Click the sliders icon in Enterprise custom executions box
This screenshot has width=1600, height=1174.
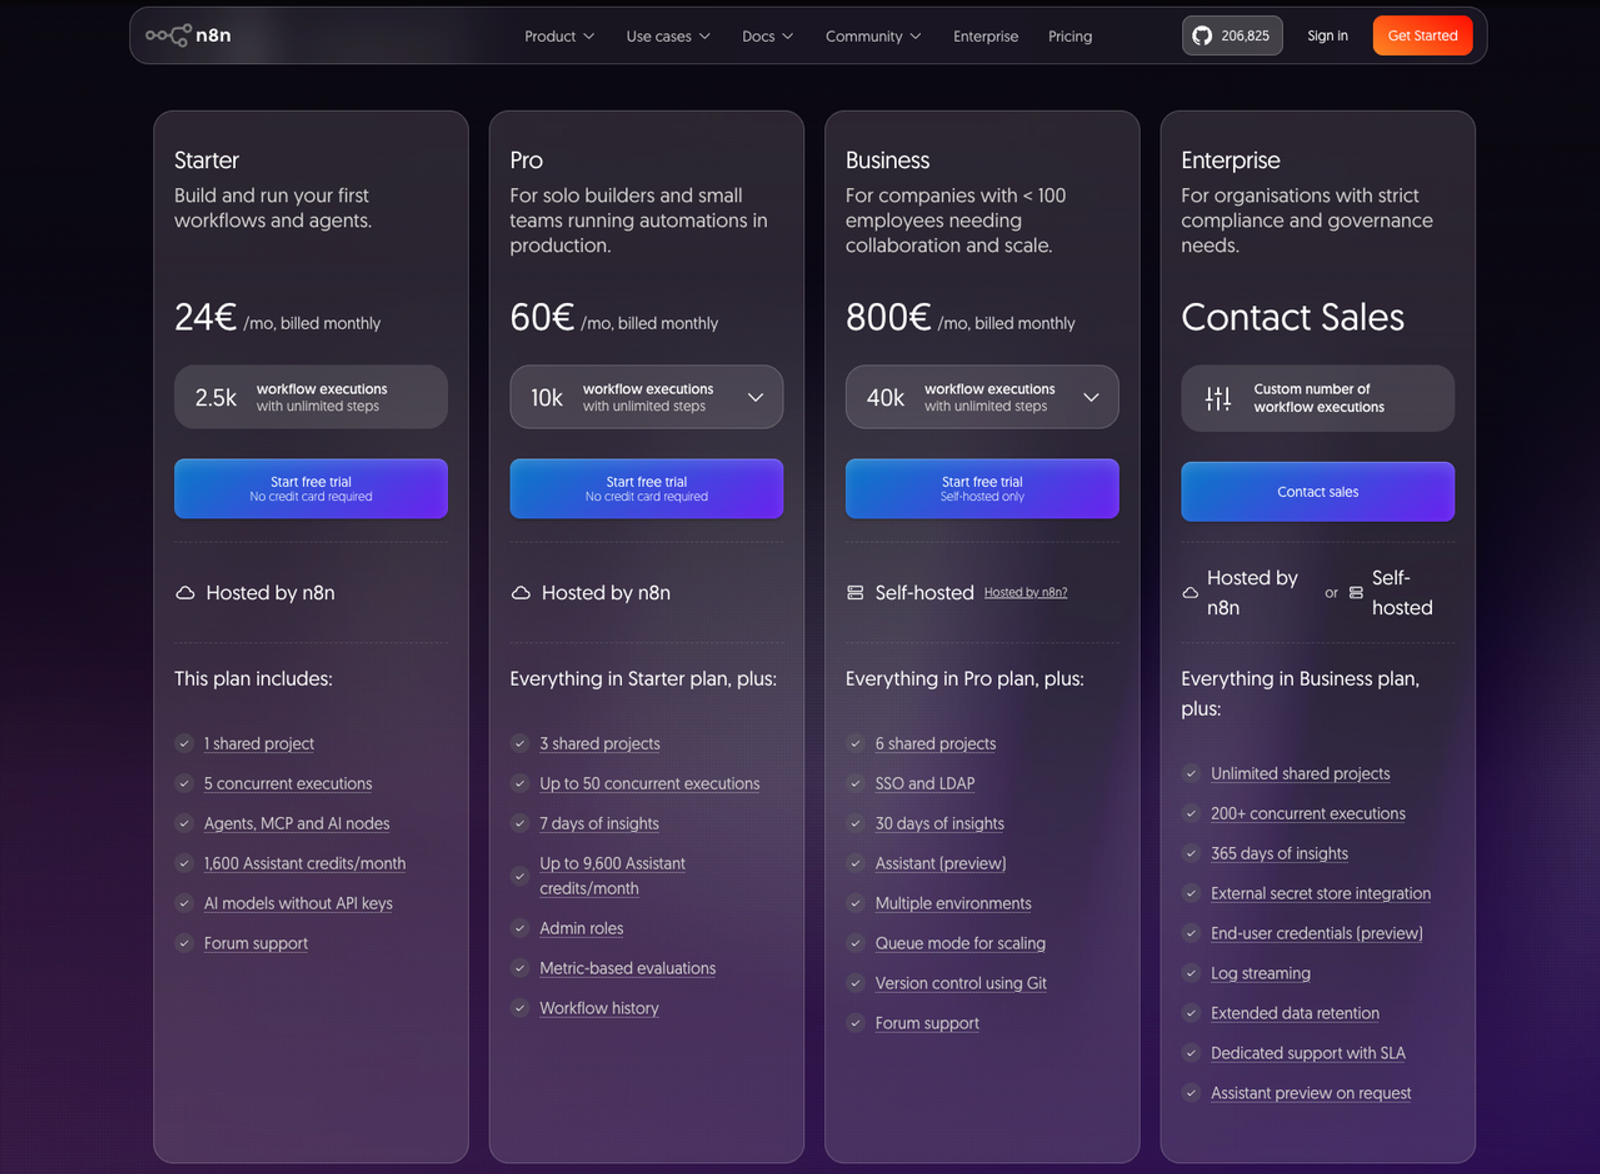point(1218,398)
